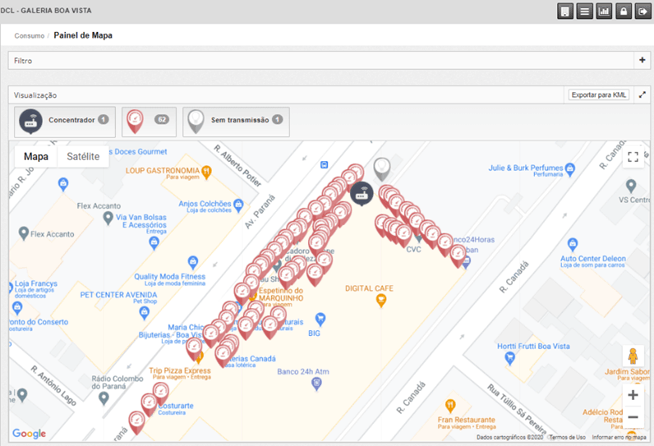Expand the Filtro panel with plus icon
Viewport: 654px width, 446px height.
[642, 61]
